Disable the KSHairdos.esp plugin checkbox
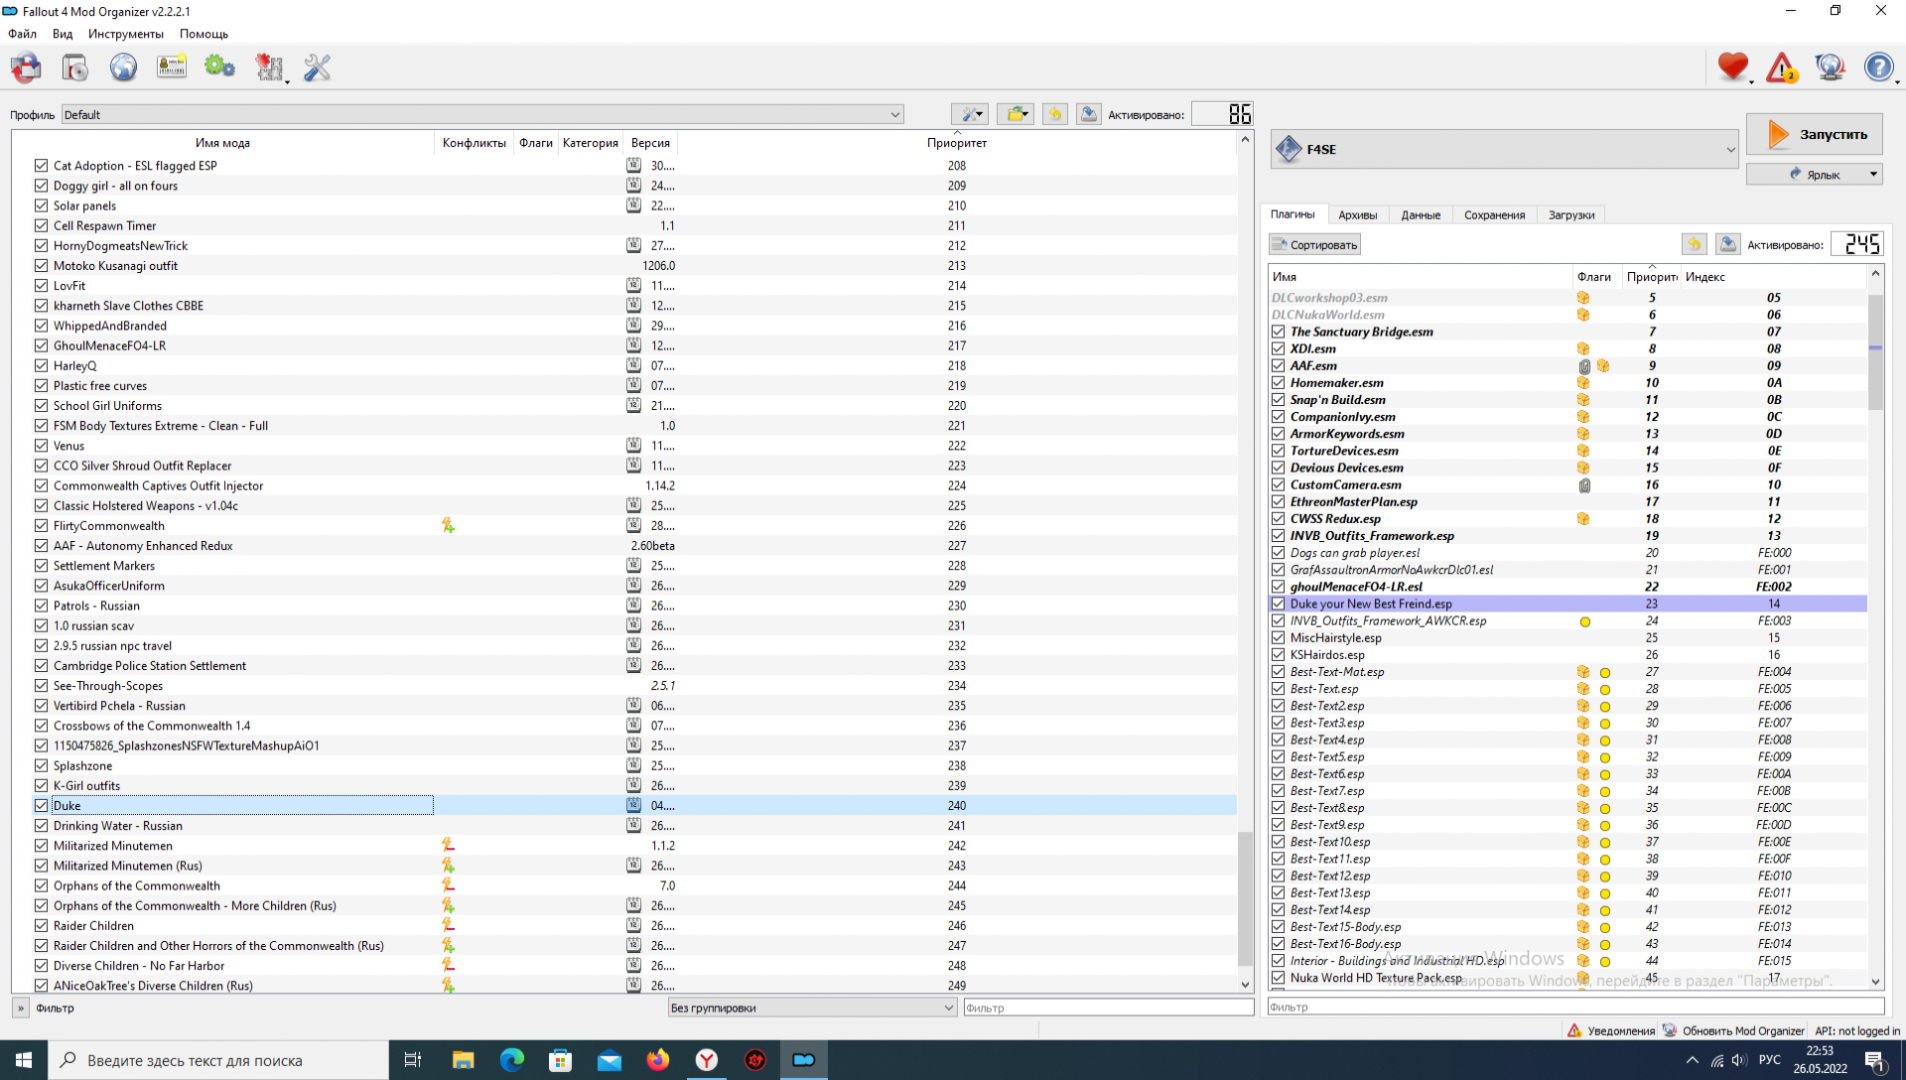This screenshot has width=1906, height=1080. 1278,655
